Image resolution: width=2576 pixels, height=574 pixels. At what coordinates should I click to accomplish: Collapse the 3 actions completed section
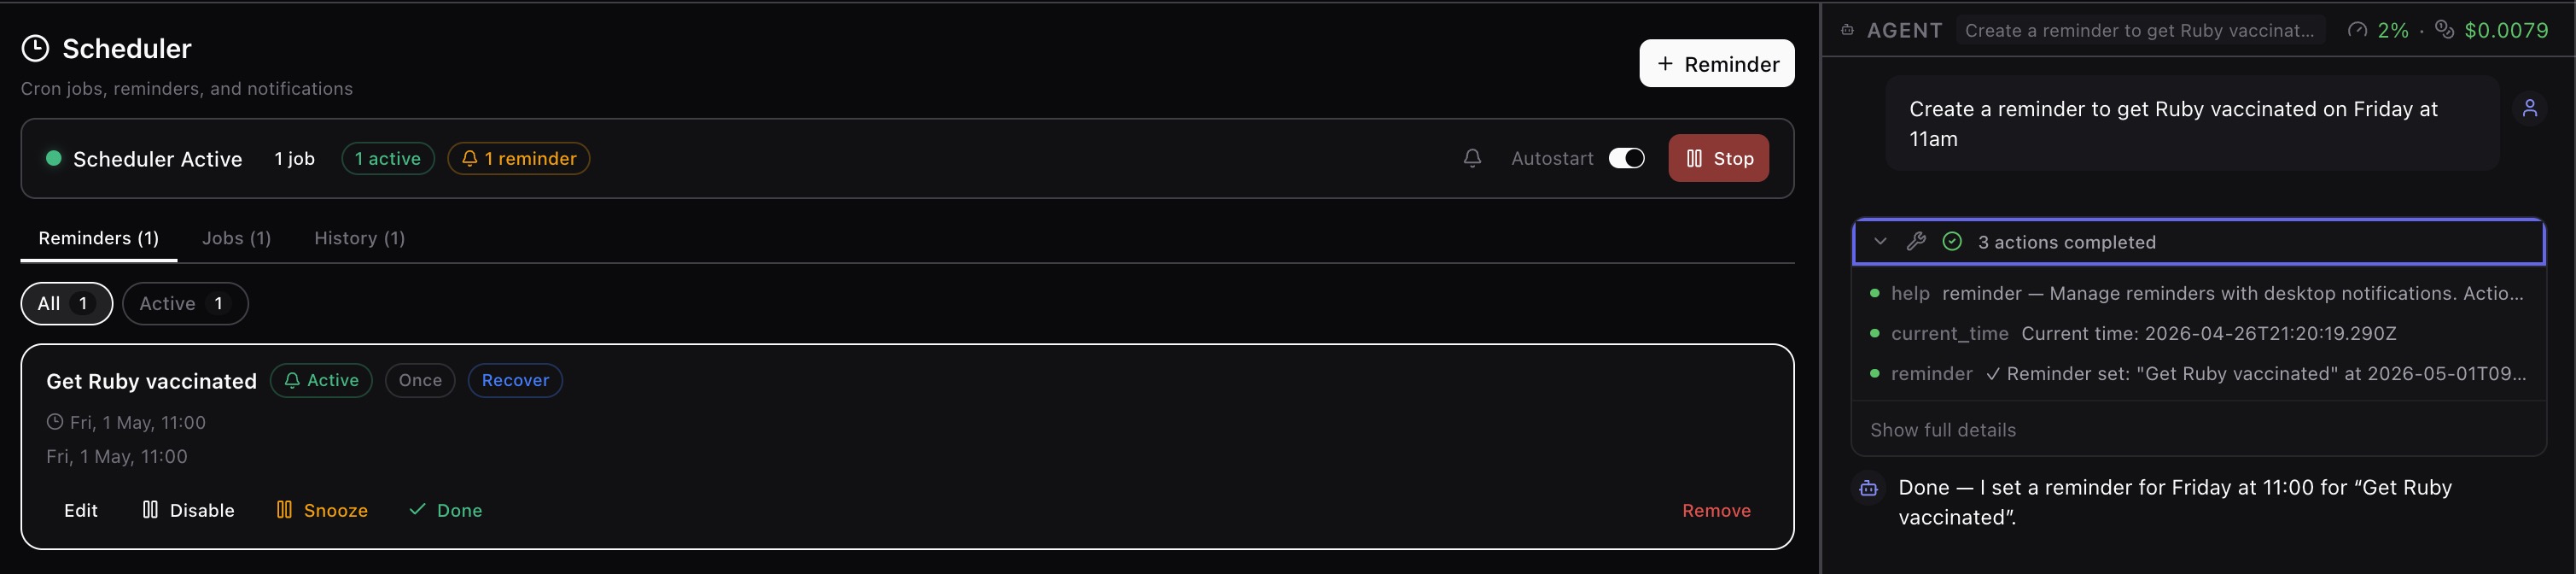tap(1880, 241)
